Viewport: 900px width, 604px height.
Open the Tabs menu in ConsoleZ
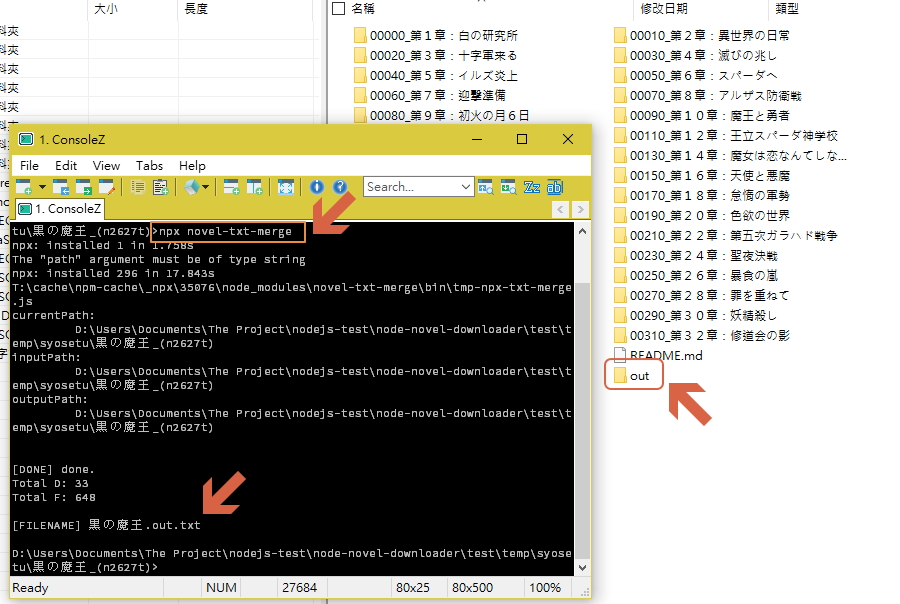[149, 166]
